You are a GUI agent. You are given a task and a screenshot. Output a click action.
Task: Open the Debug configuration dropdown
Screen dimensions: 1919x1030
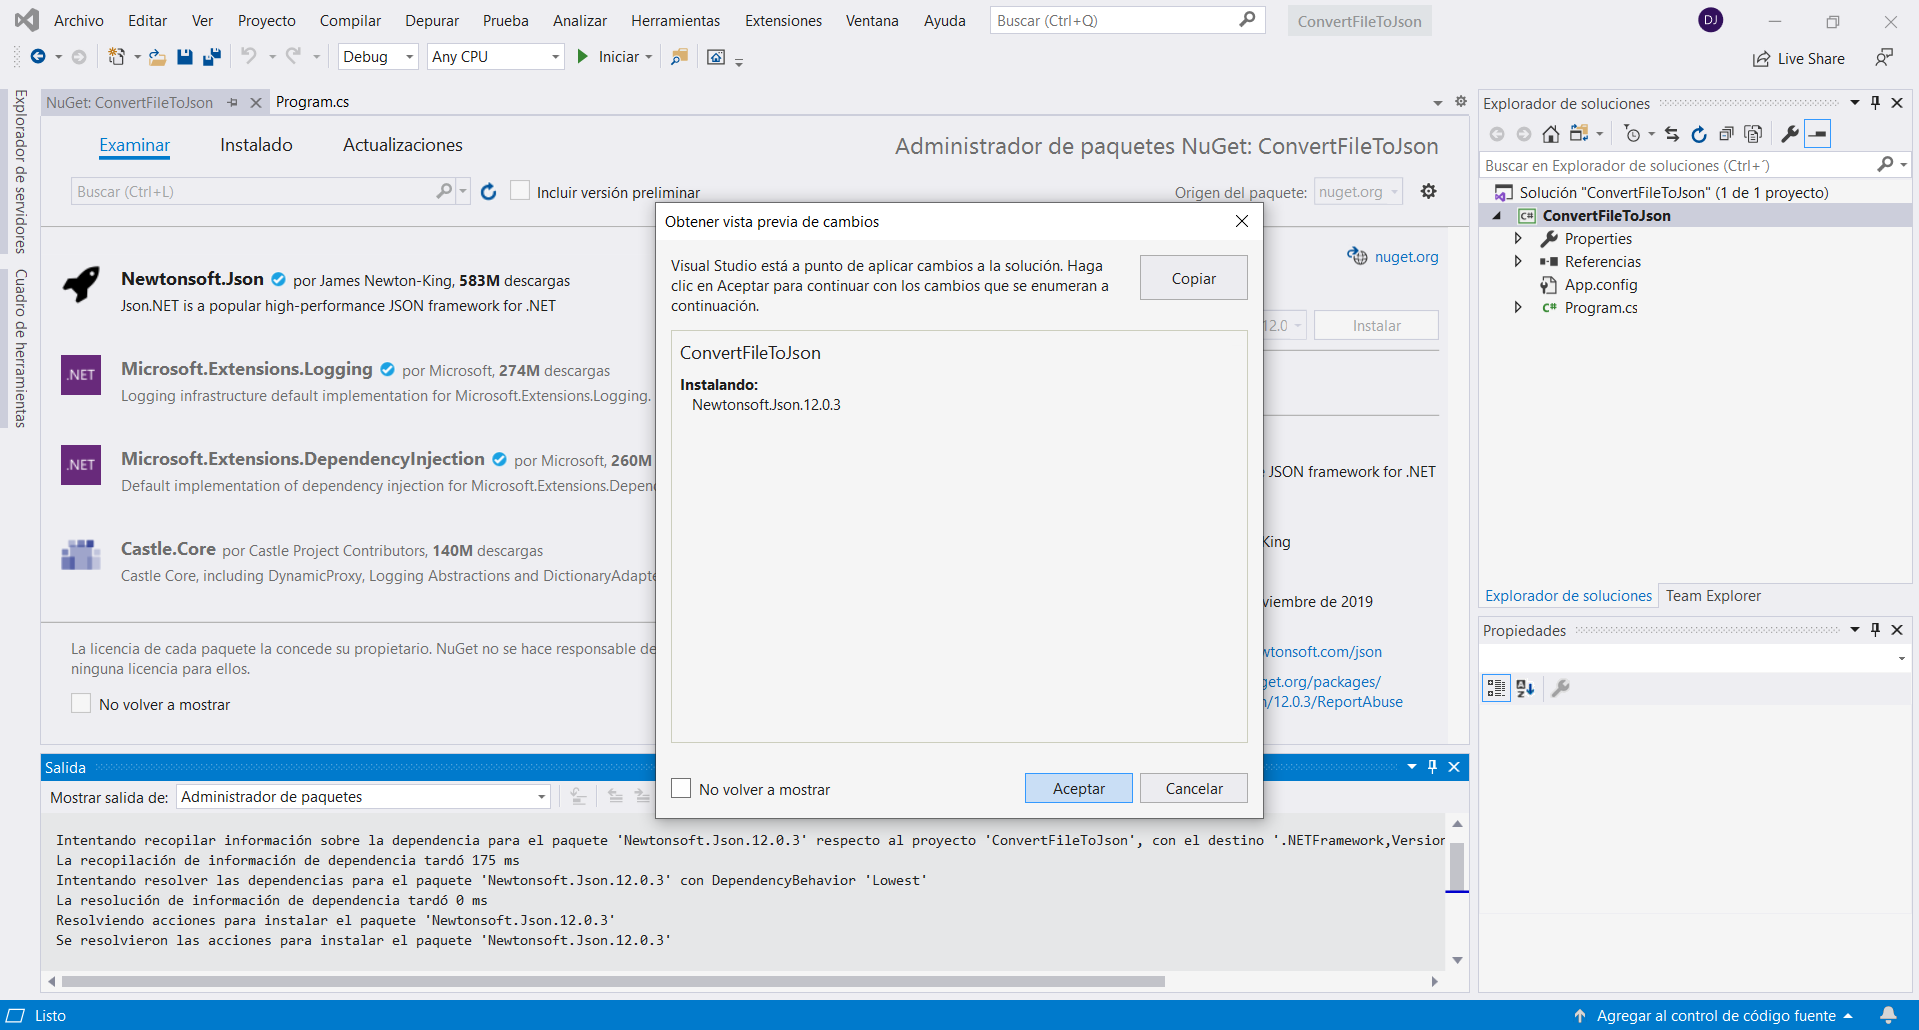[378, 57]
